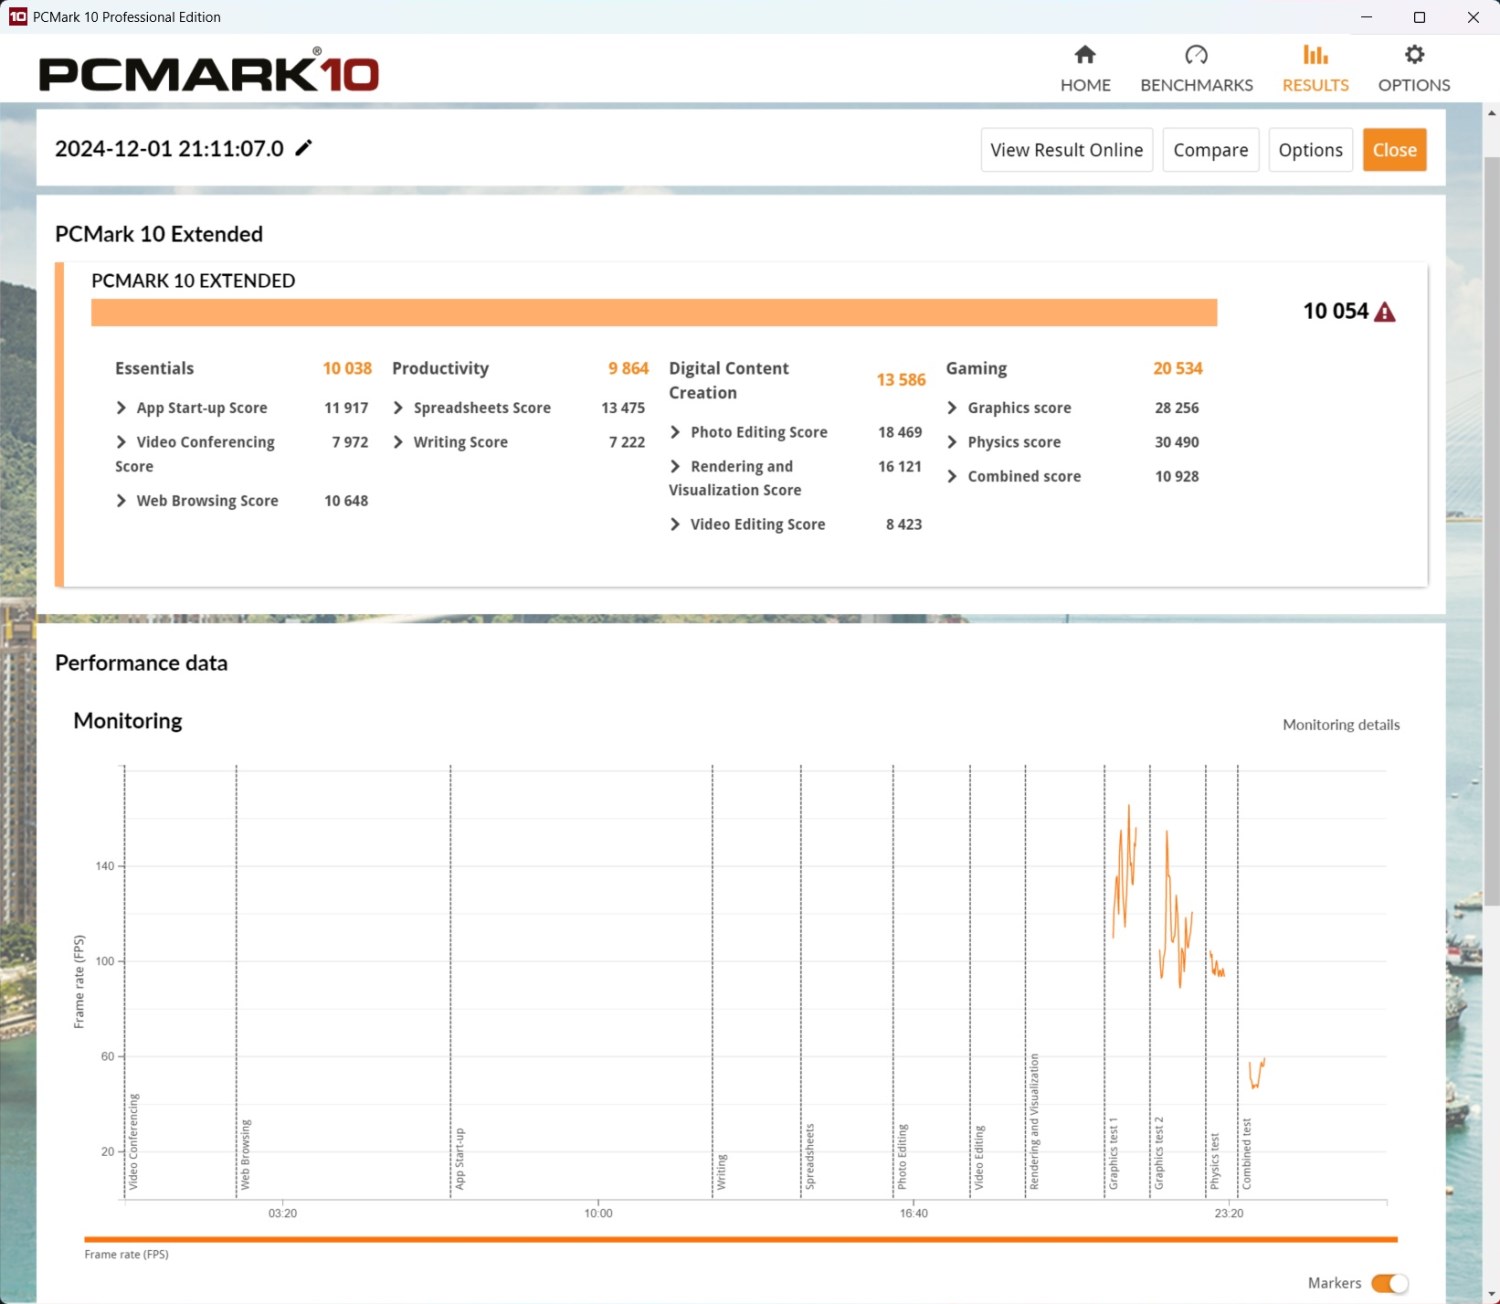
Task: Click the Video Editing chart marker
Action: (x=979, y=1158)
